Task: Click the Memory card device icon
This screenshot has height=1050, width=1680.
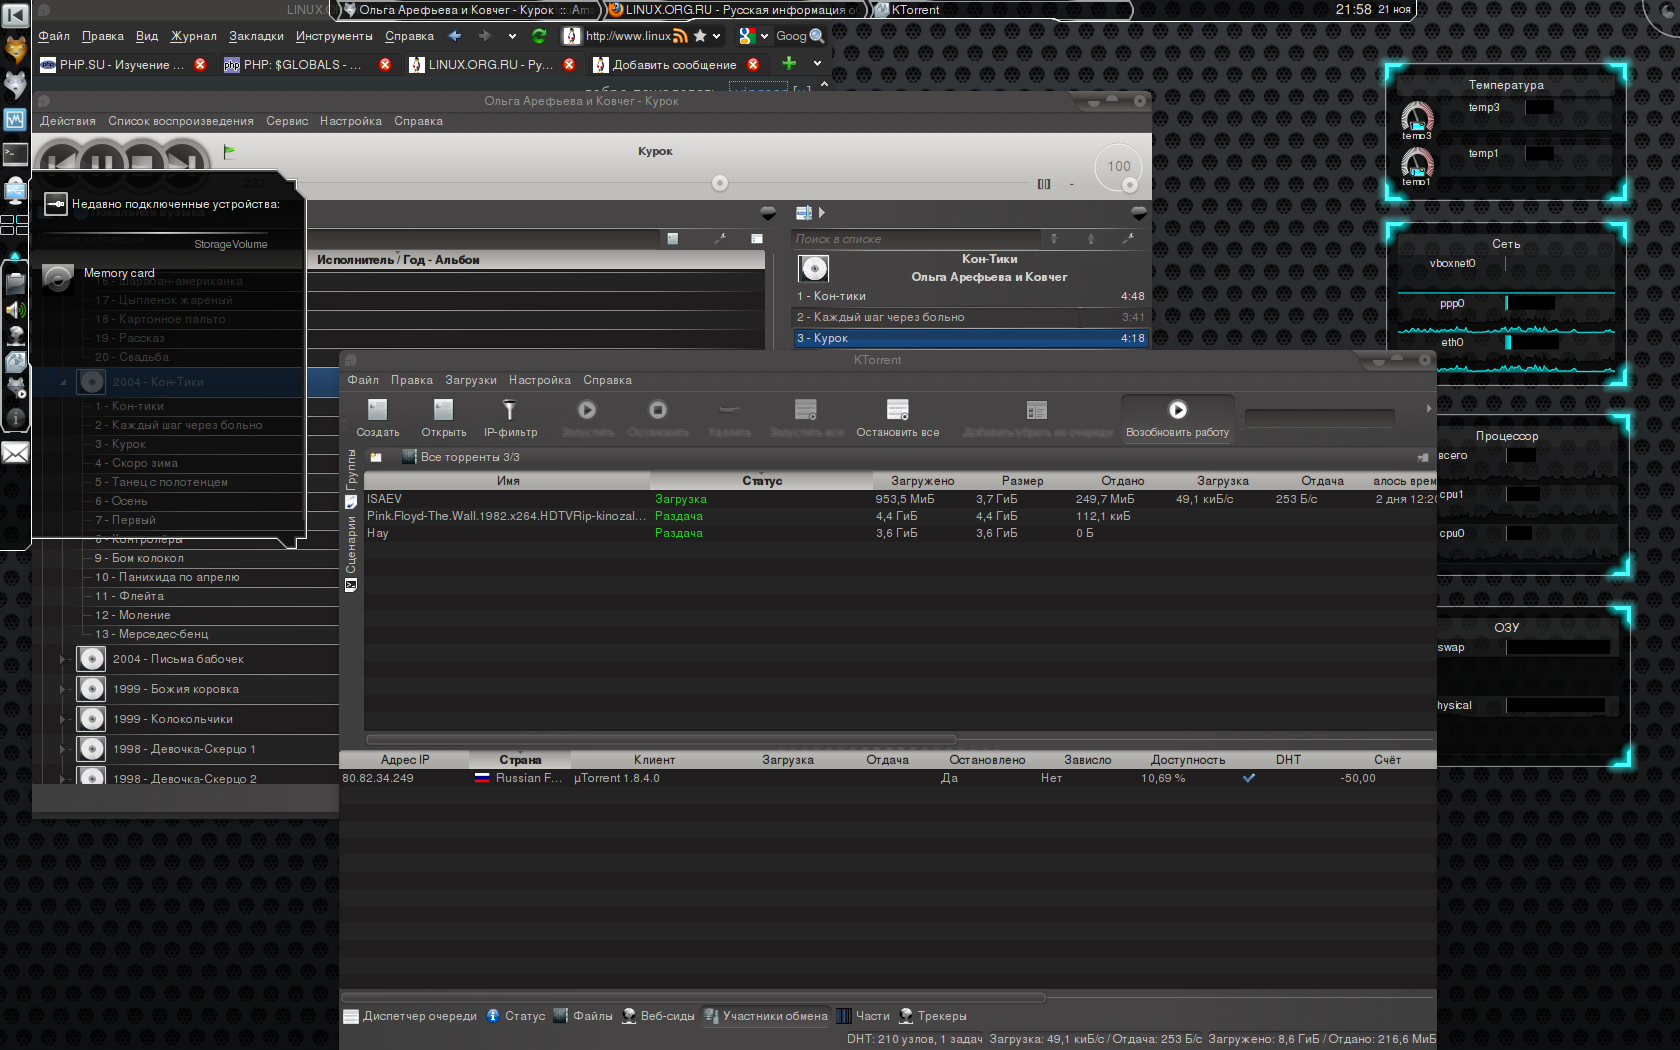Action: pos(58,279)
